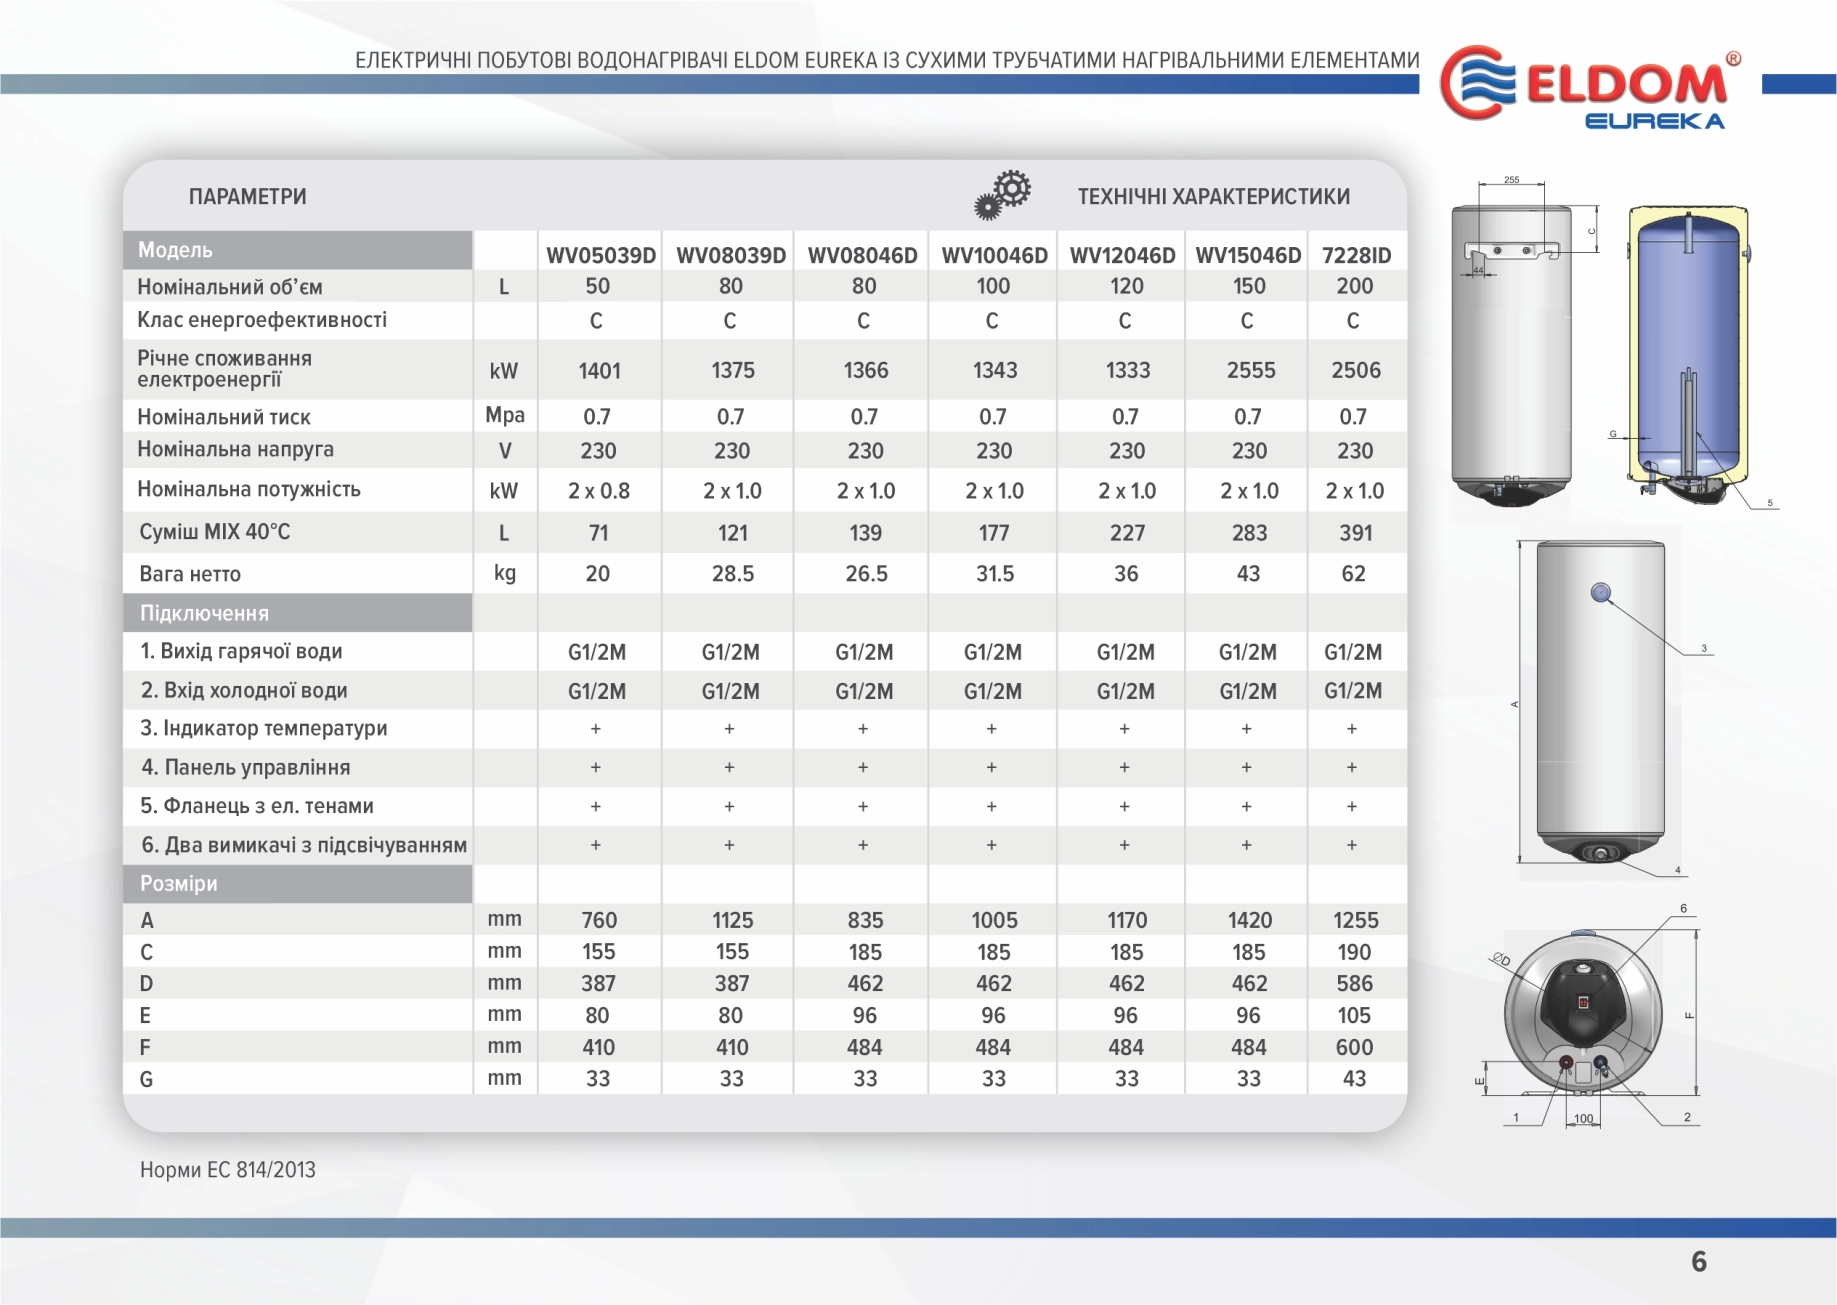Viewport: 1837px width, 1305px height.
Task: Click the 586 dimension D value
Action: tap(1355, 984)
